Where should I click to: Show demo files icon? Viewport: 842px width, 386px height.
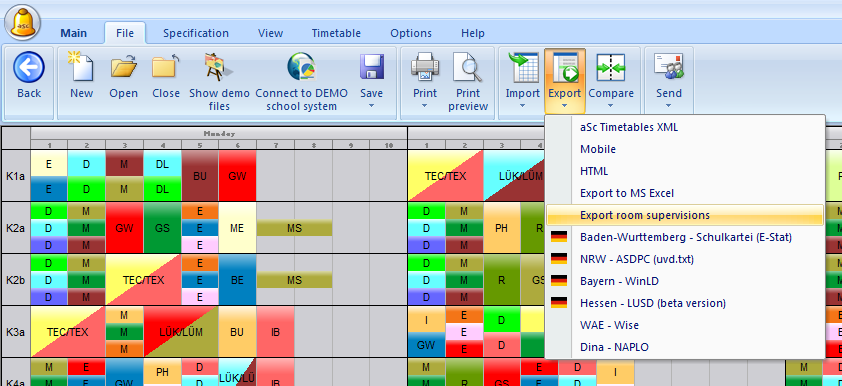click(219, 66)
